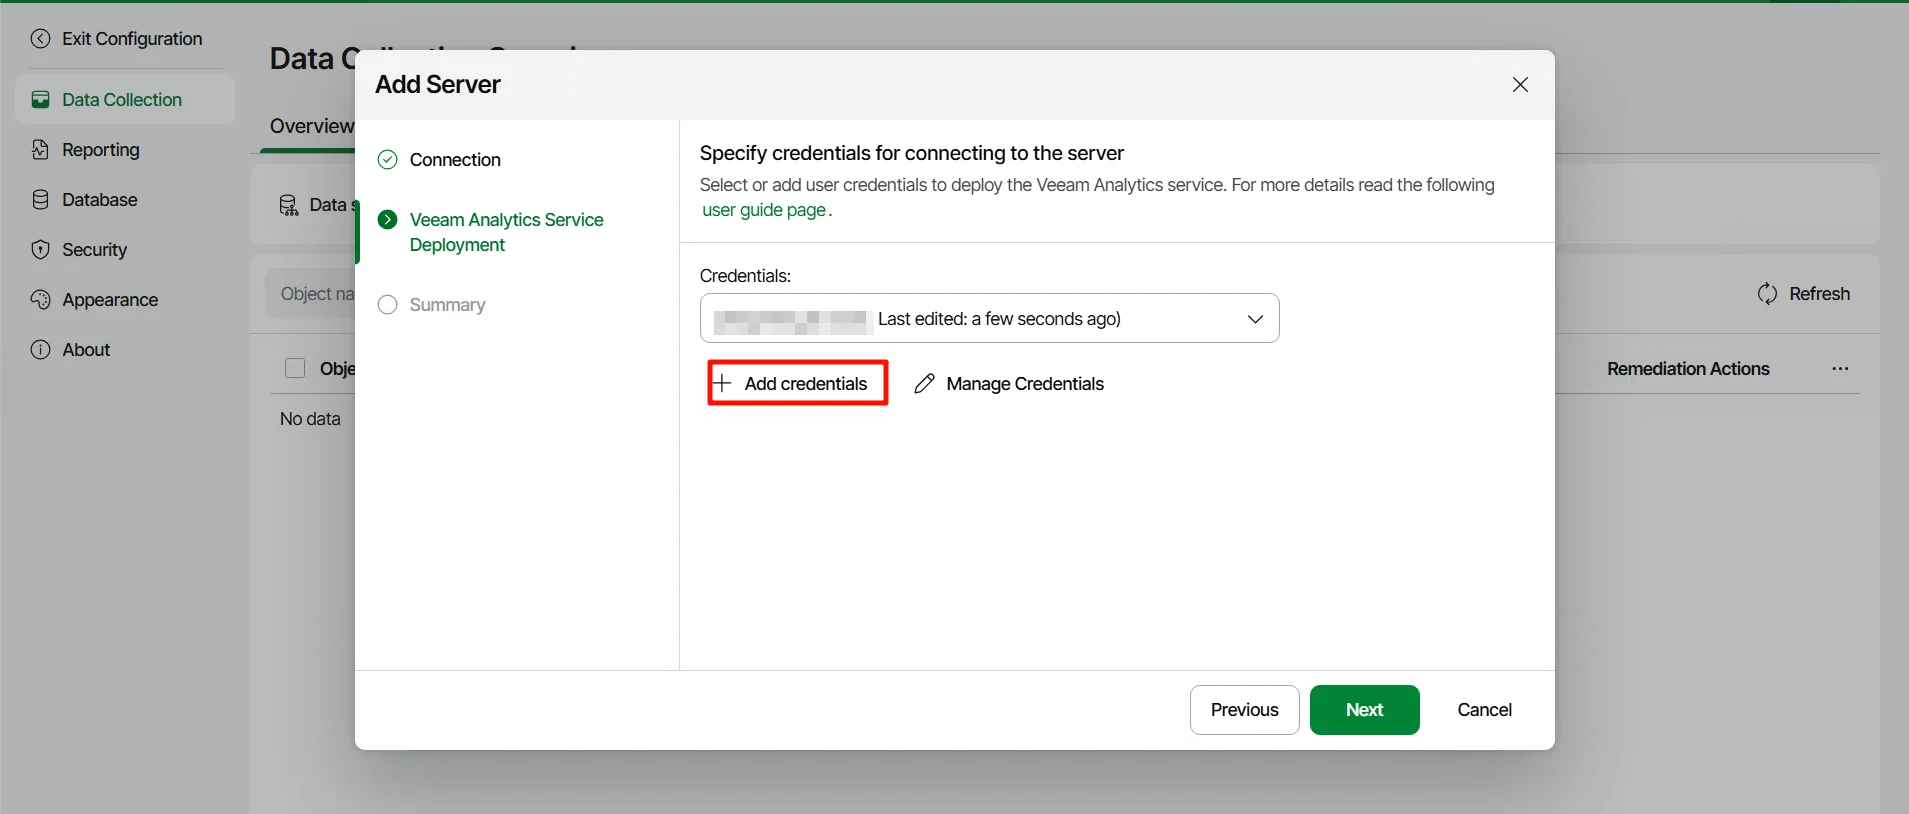1909x814 pixels.
Task: Open the user guide page link
Action: click(x=763, y=210)
